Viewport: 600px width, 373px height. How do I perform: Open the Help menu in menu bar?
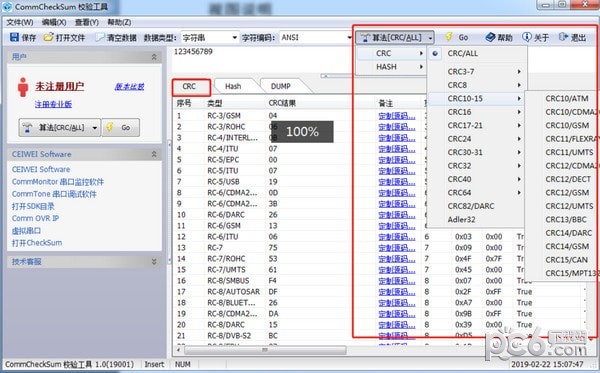tap(119, 22)
